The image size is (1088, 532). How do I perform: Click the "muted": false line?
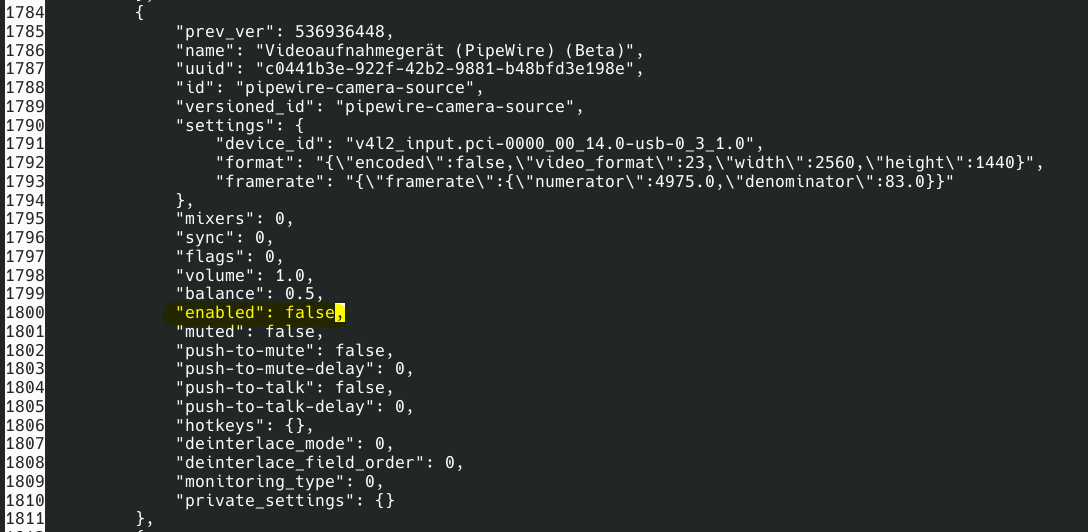coord(250,332)
